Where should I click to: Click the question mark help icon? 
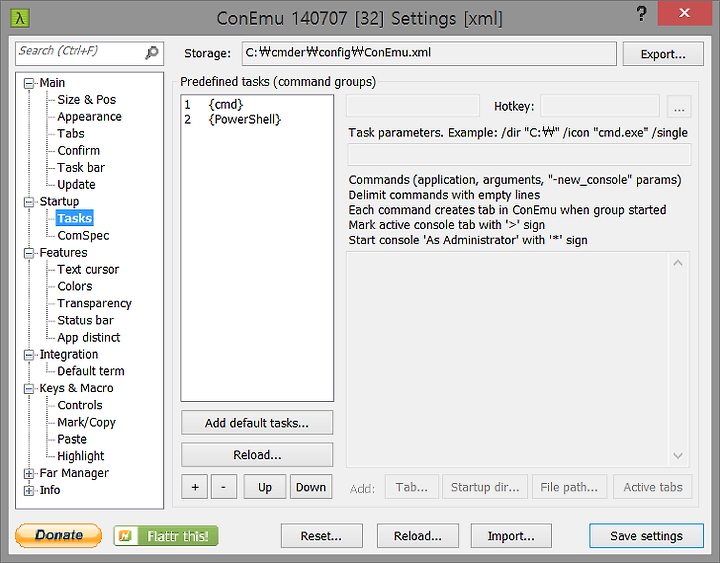(x=641, y=14)
